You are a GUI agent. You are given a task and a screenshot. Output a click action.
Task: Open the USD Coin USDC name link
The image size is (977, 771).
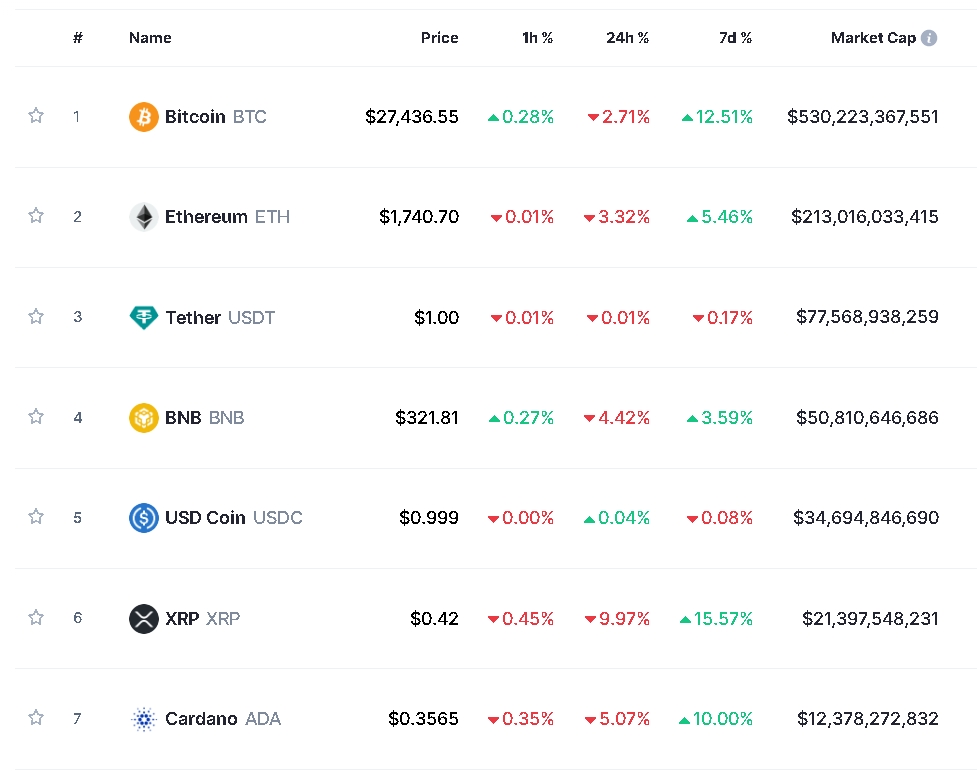click(233, 517)
